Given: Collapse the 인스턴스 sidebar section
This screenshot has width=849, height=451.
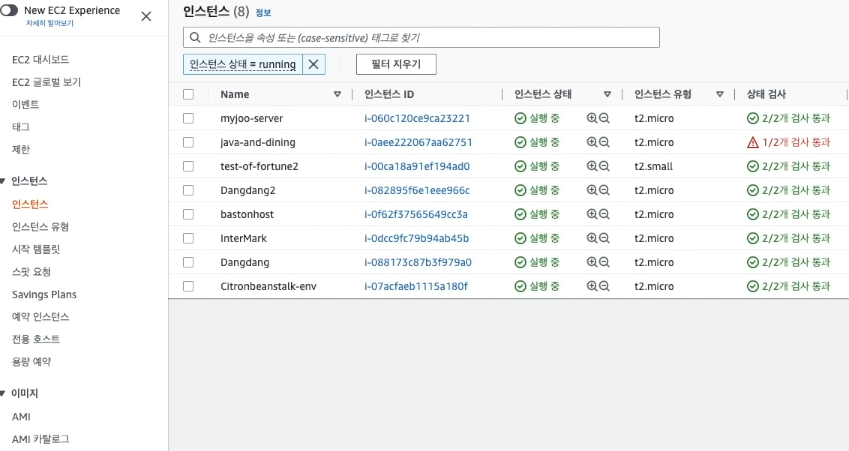Looking at the screenshot, I should pos(3,181).
